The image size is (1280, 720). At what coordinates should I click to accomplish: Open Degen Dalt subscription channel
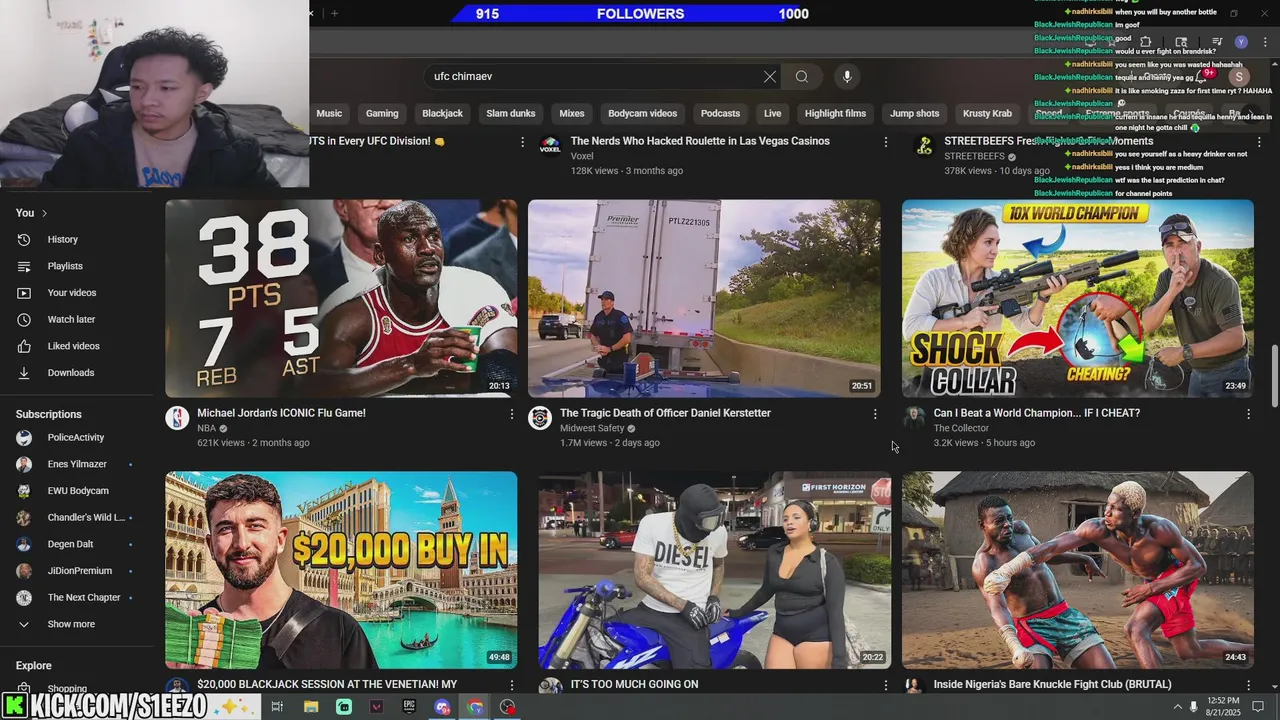[x=68, y=544]
